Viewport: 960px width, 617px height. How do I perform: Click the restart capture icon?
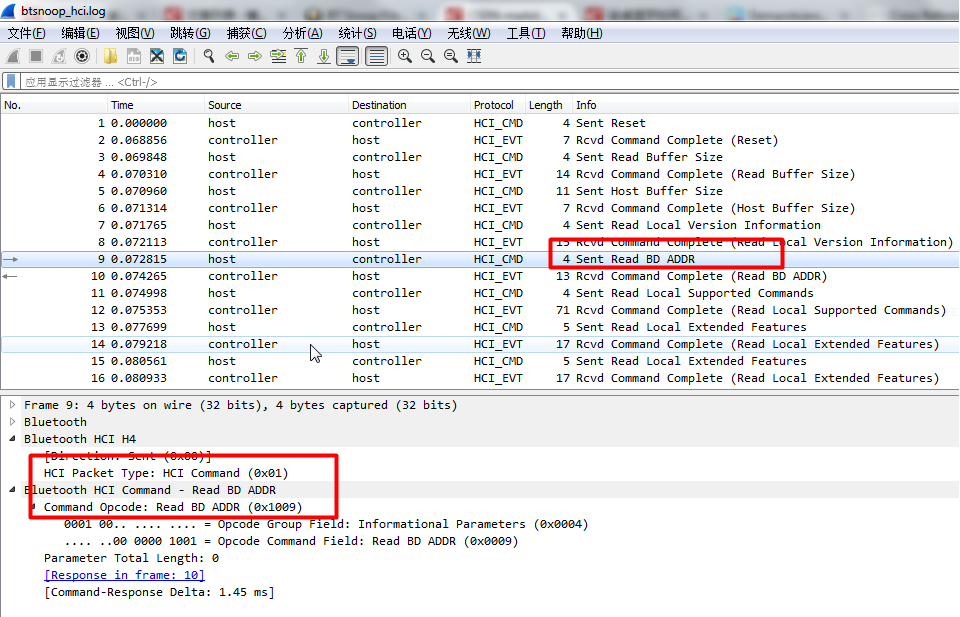(x=59, y=56)
